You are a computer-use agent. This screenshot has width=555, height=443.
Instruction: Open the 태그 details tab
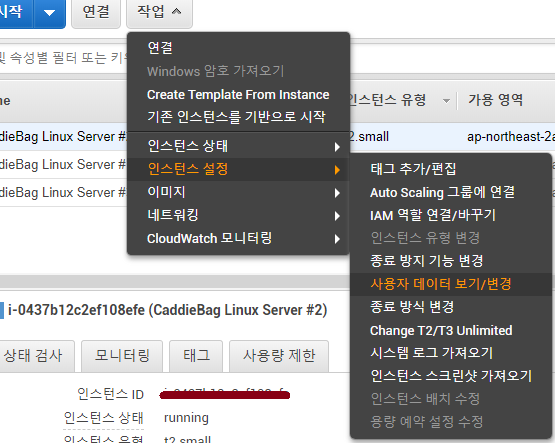[196, 356]
